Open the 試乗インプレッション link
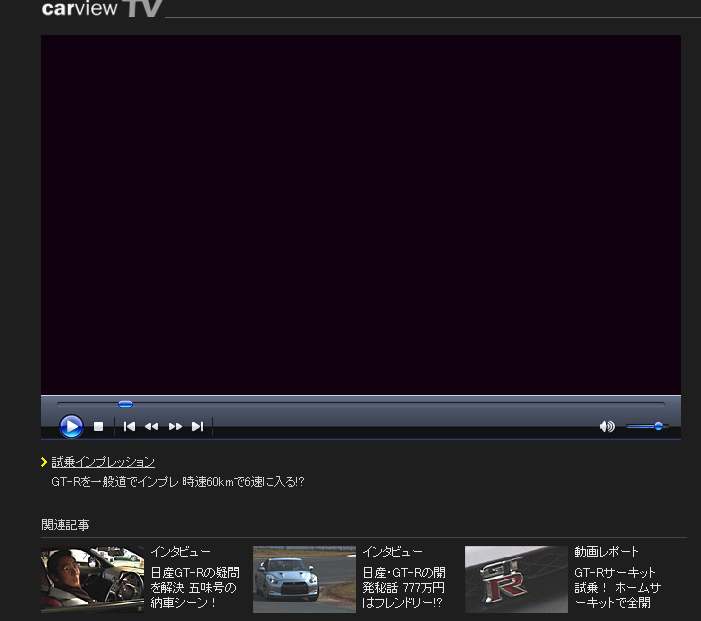Screen dimensions: 701x621 pyautogui.click(x=103, y=462)
